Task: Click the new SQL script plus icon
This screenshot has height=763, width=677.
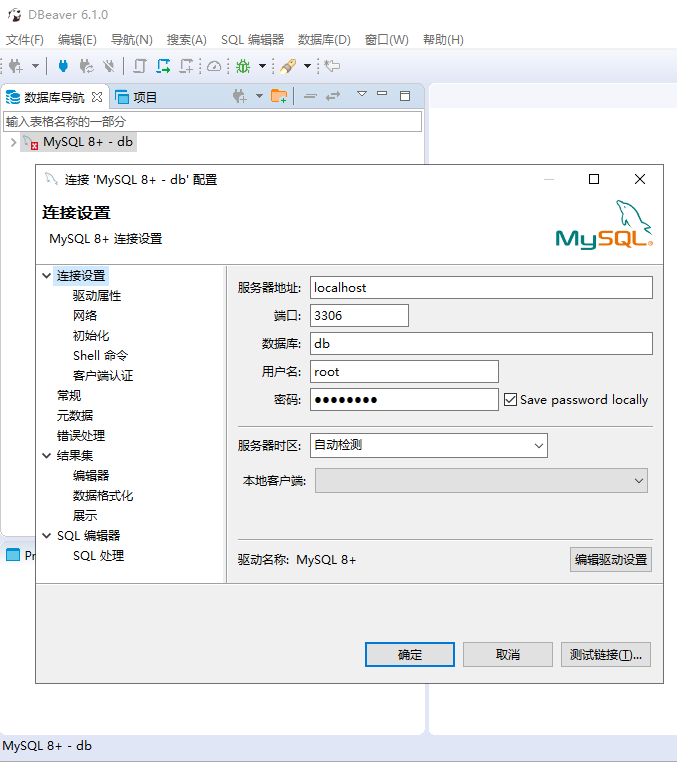Action: pyautogui.click(x=186, y=66)
